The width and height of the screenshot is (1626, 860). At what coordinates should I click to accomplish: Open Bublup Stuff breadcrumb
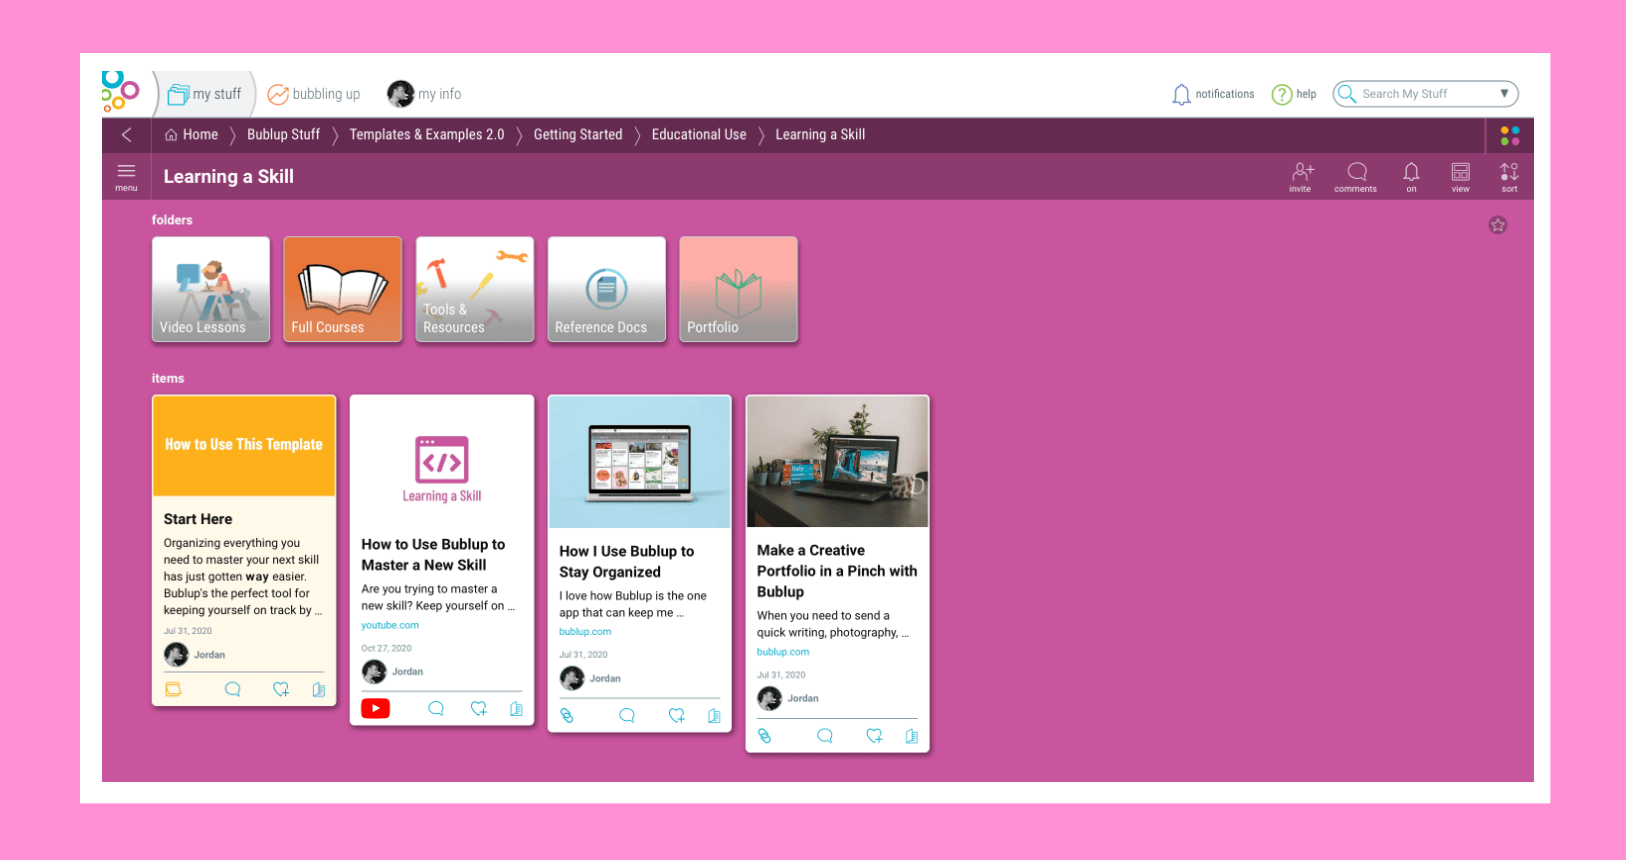pos(283,135)
